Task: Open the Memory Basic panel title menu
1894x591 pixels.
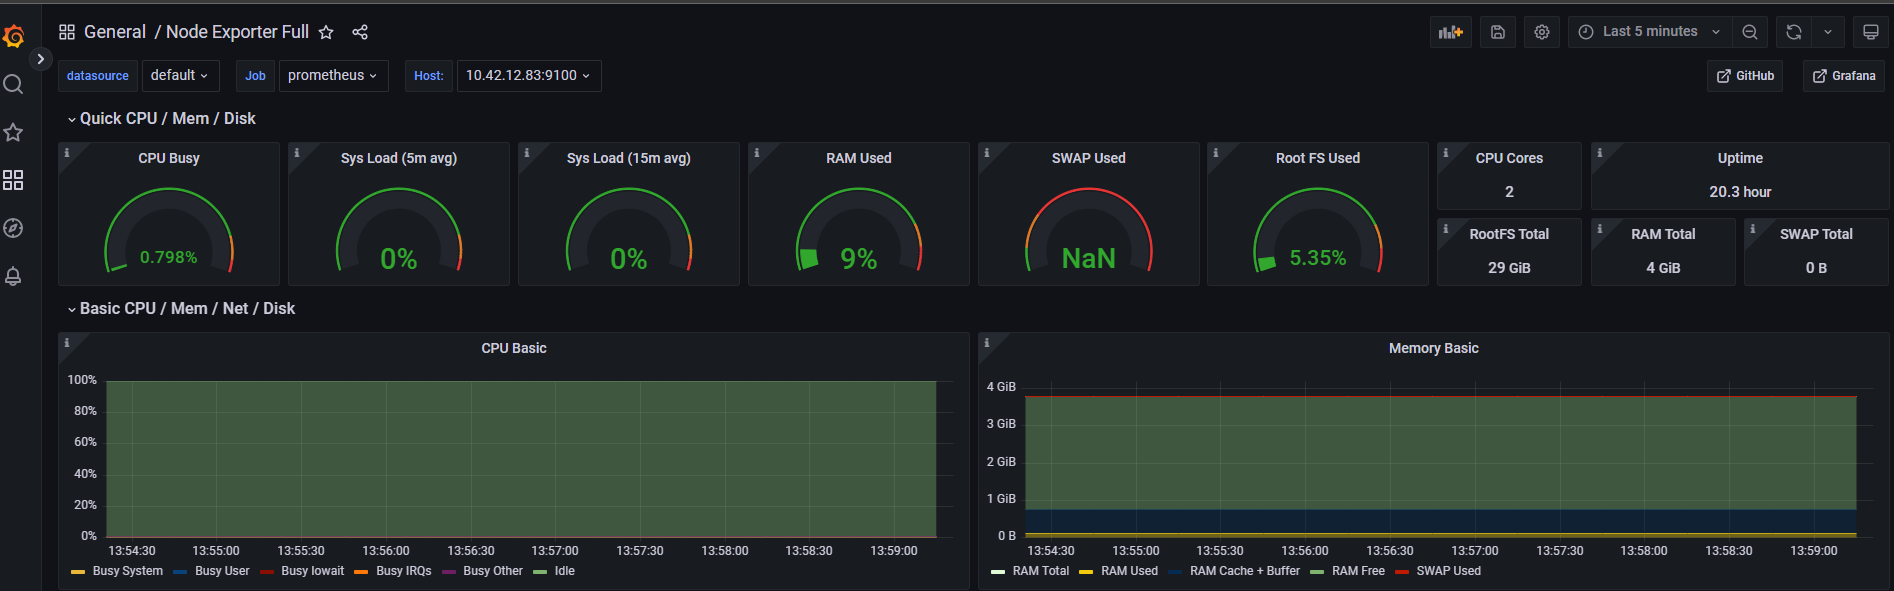Action: point(1433,348)
